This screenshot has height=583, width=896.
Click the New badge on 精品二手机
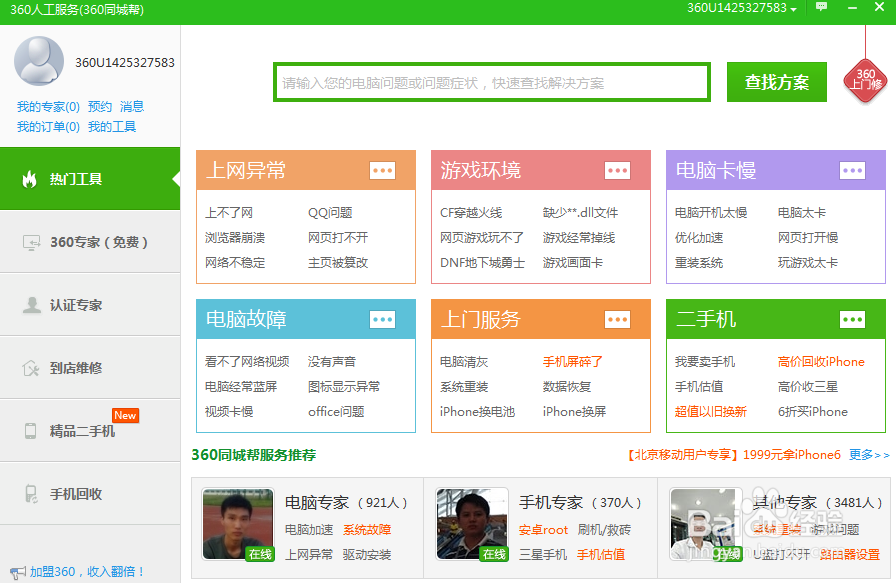pos(125,416)
